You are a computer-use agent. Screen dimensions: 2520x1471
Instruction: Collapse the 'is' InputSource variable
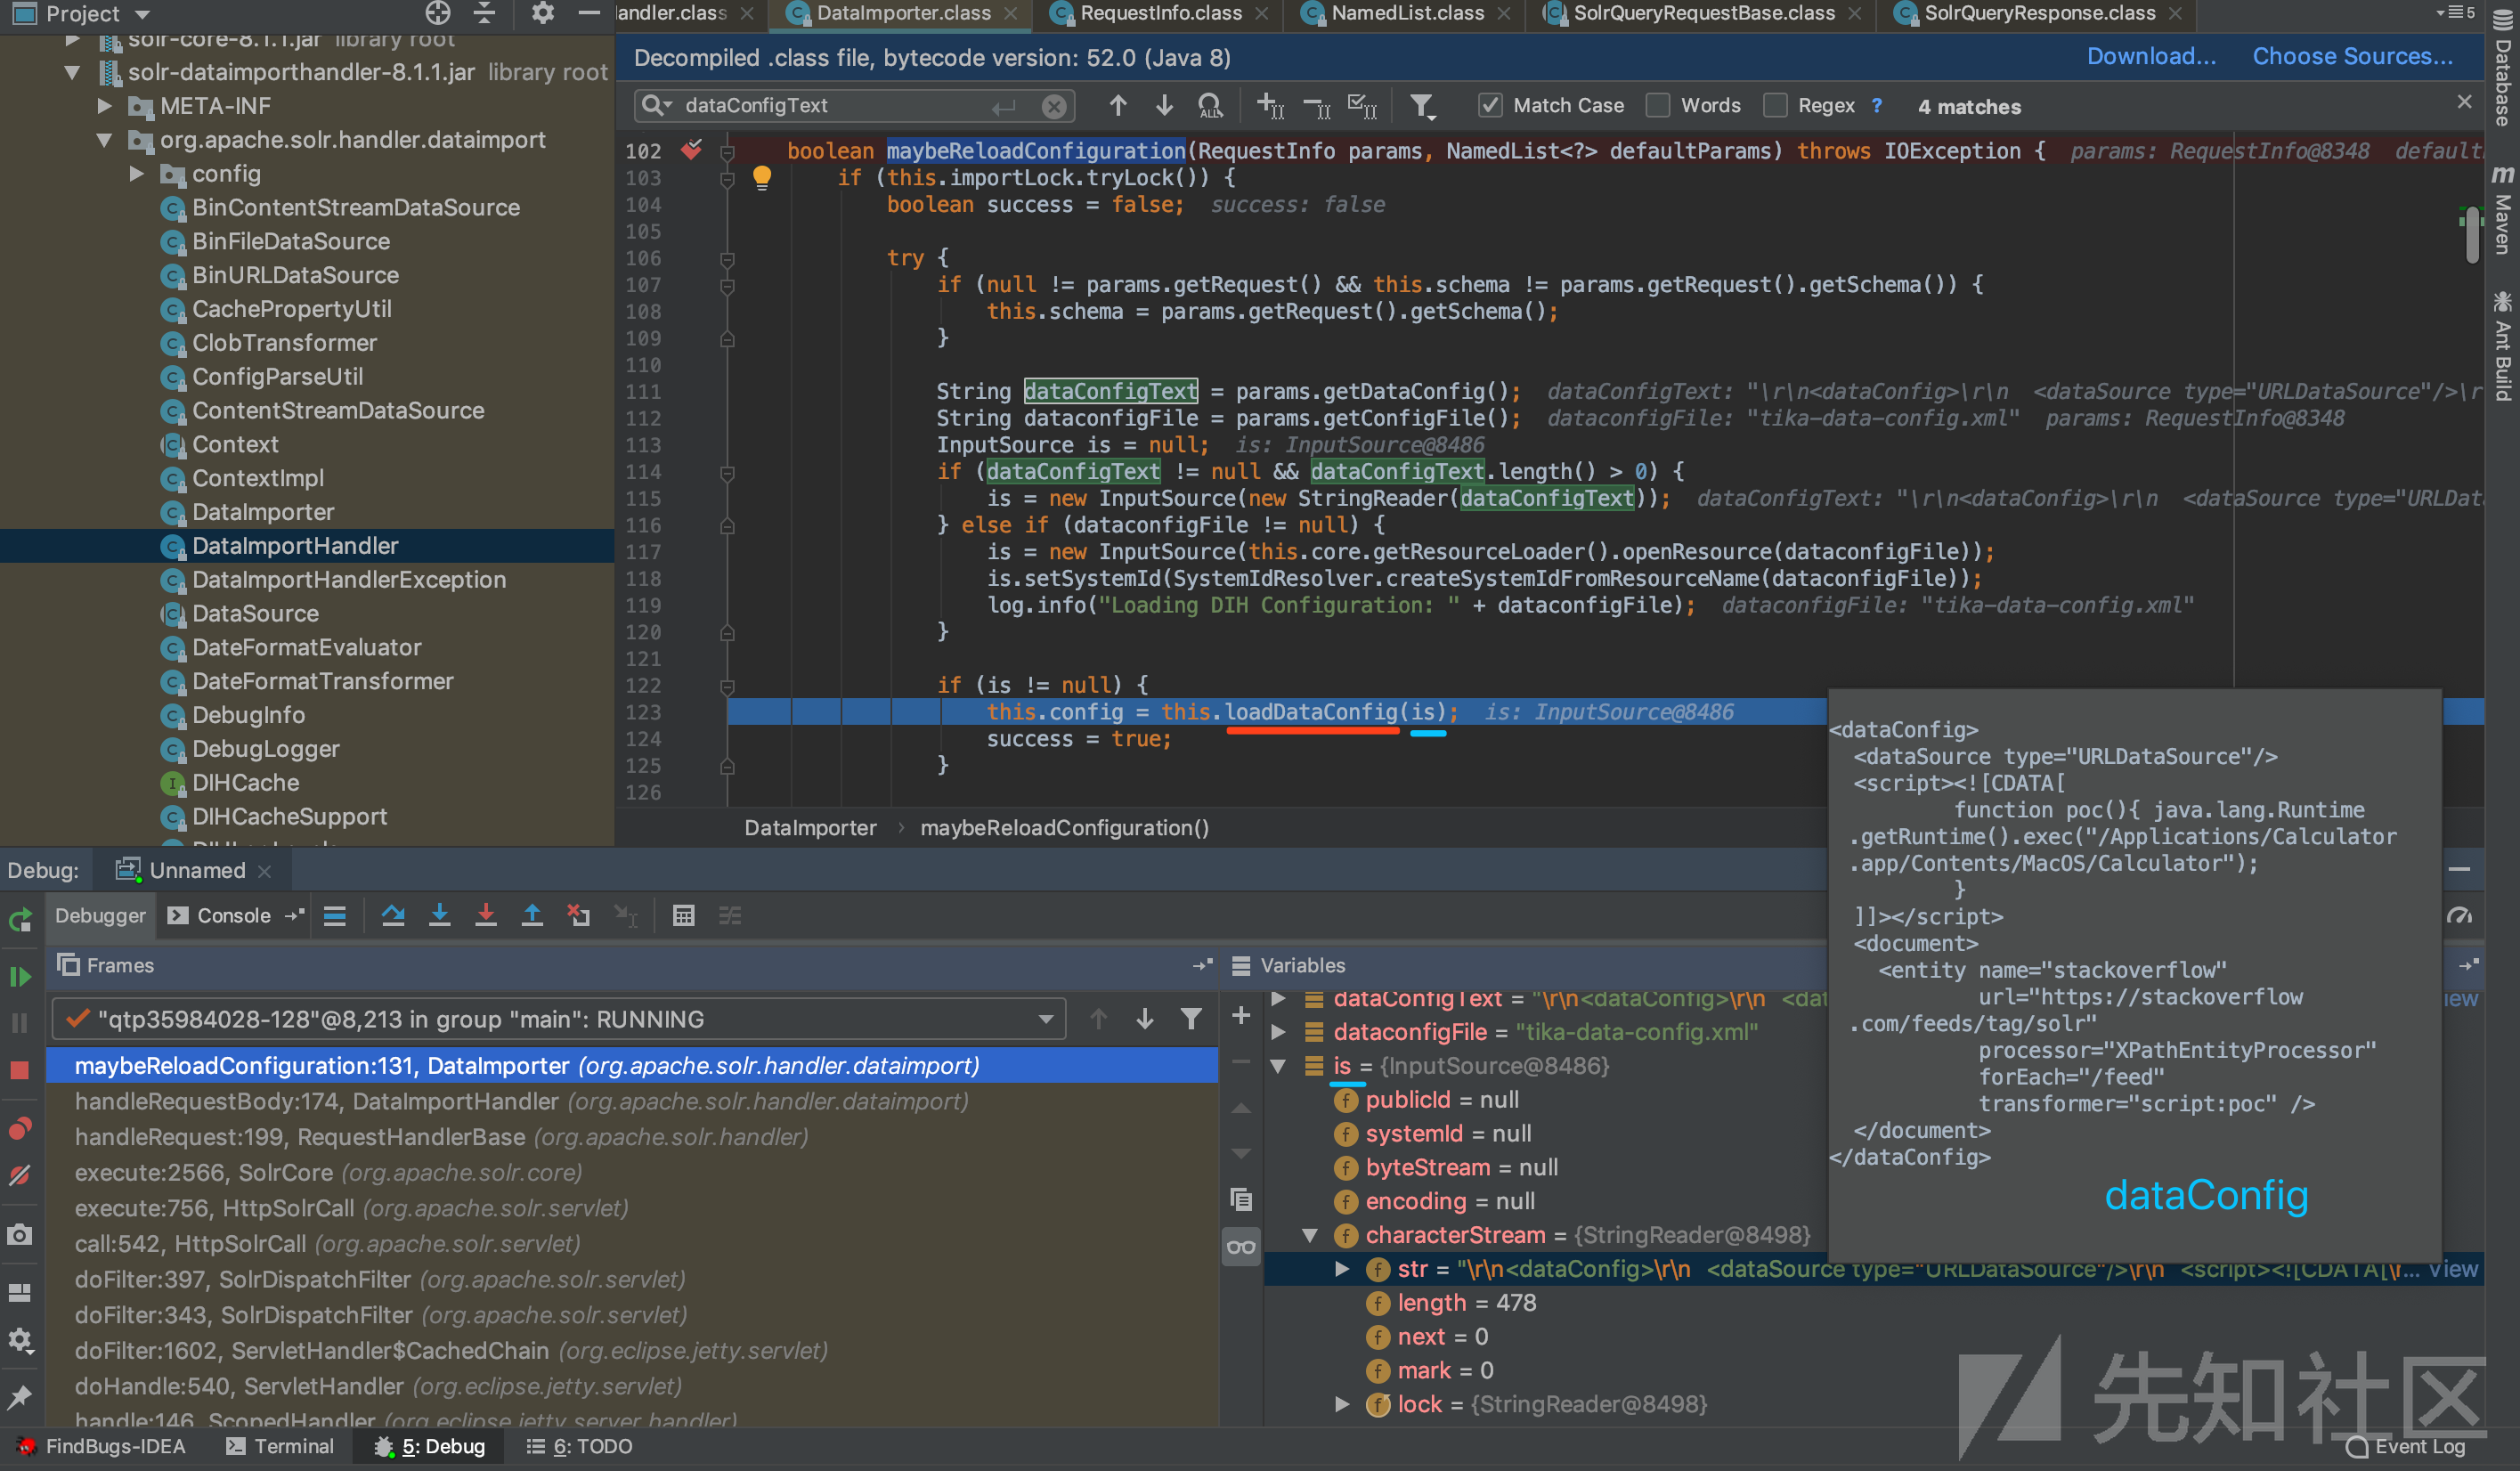[x=1278, y=1066]
